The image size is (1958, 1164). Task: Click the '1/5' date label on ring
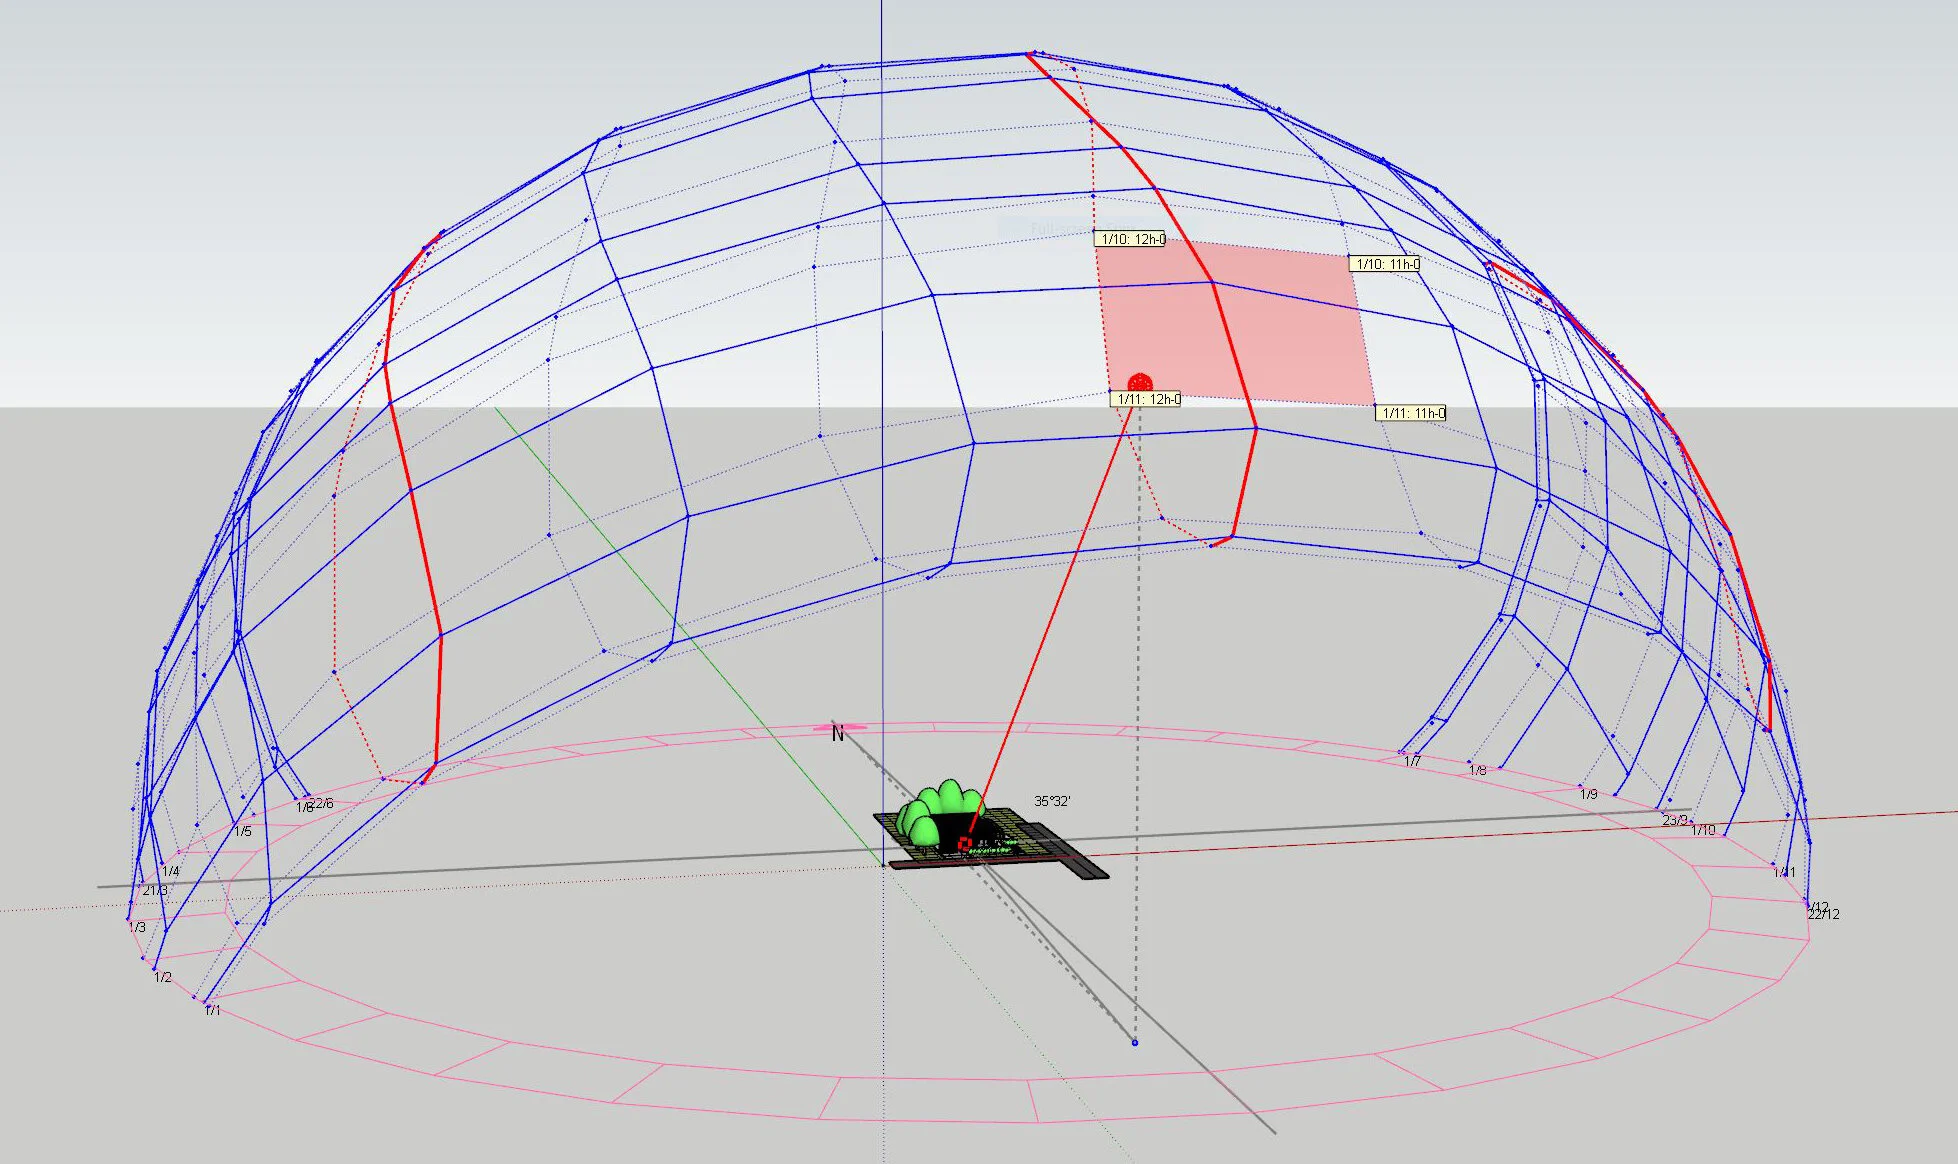click(x=243, y=831)
